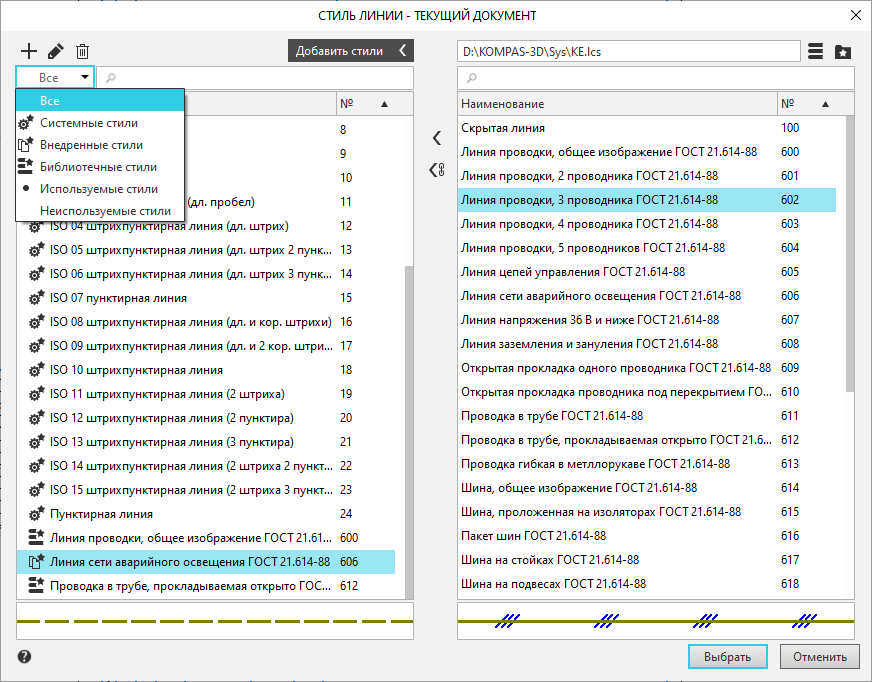Choose 'Библиотечные стили' from filter list

point(98,167)
